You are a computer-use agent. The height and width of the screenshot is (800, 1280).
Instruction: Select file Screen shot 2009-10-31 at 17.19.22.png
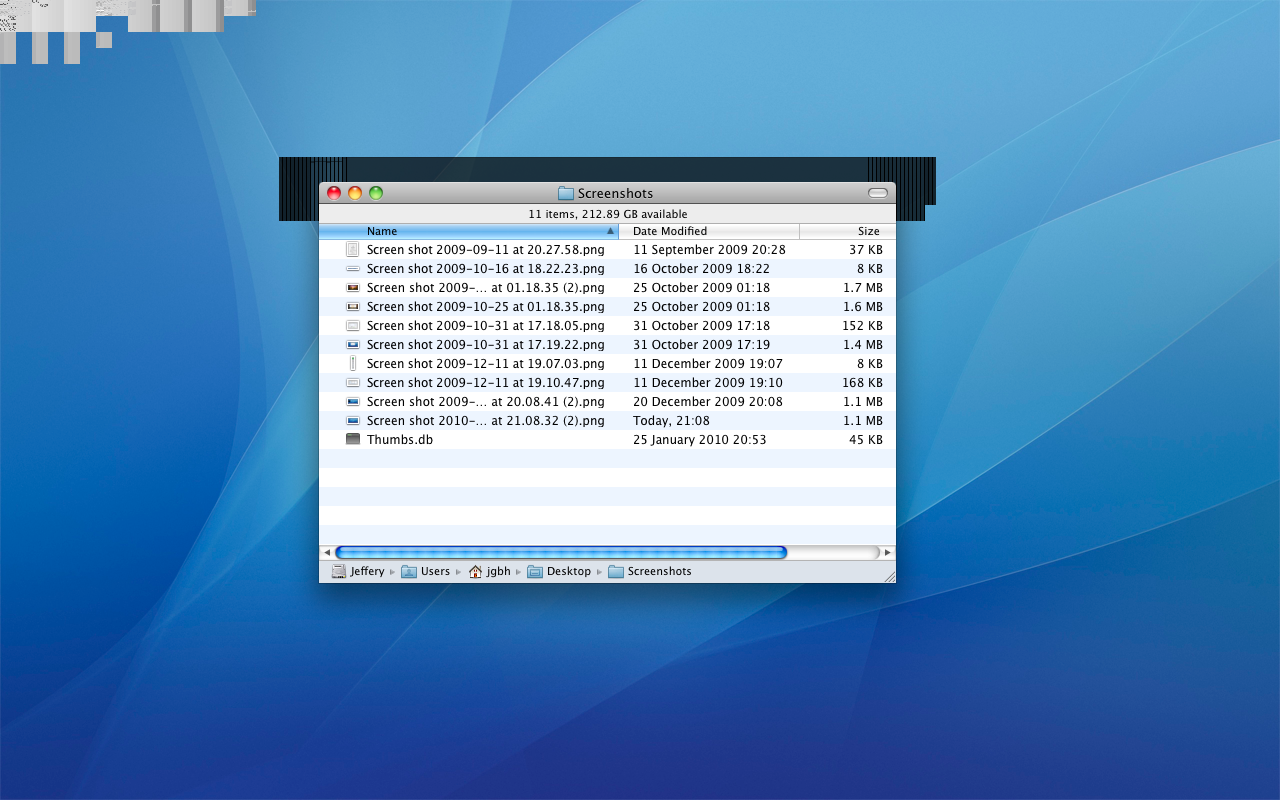(x=486, y=345)
